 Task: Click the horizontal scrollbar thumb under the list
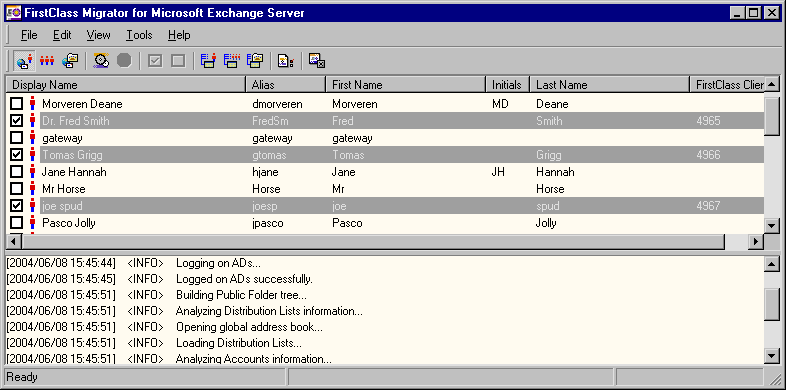point(373,242)
